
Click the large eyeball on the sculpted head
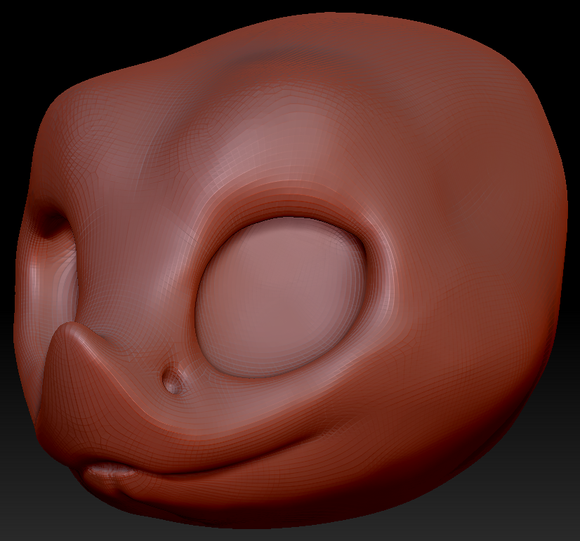281,297
